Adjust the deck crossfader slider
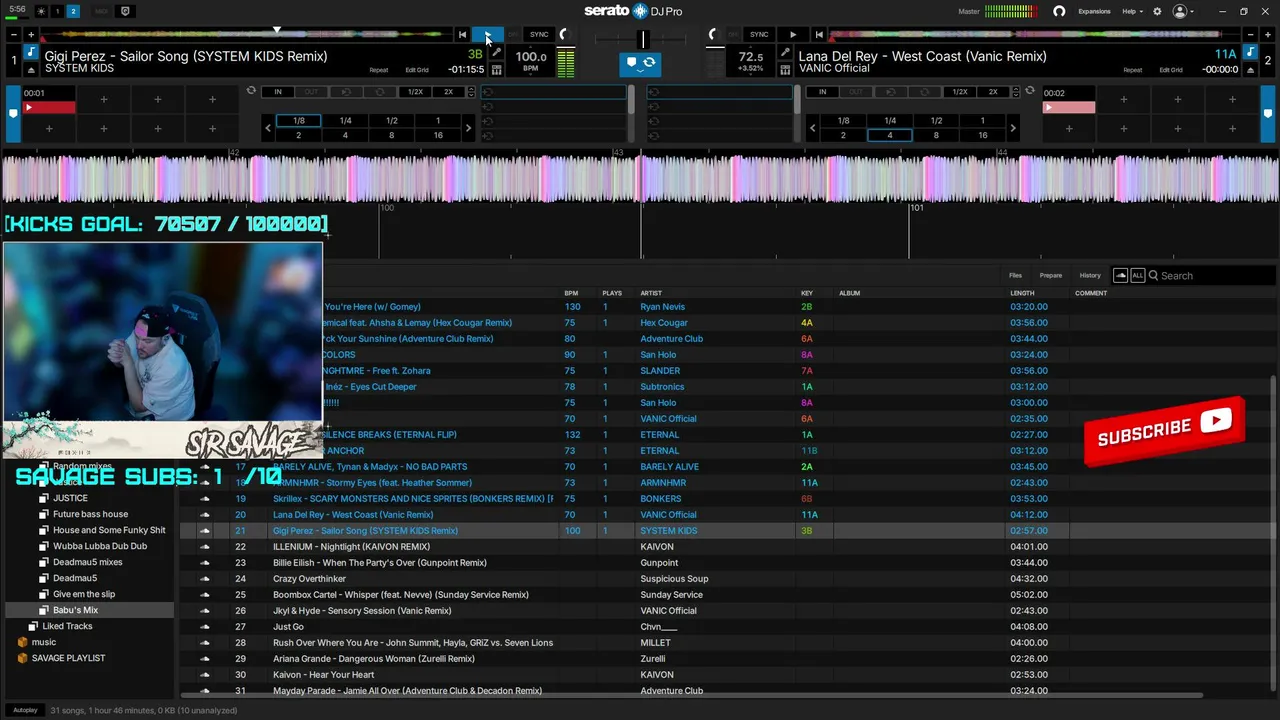This screenshot has height=720, width=1280. coord(645,39)
